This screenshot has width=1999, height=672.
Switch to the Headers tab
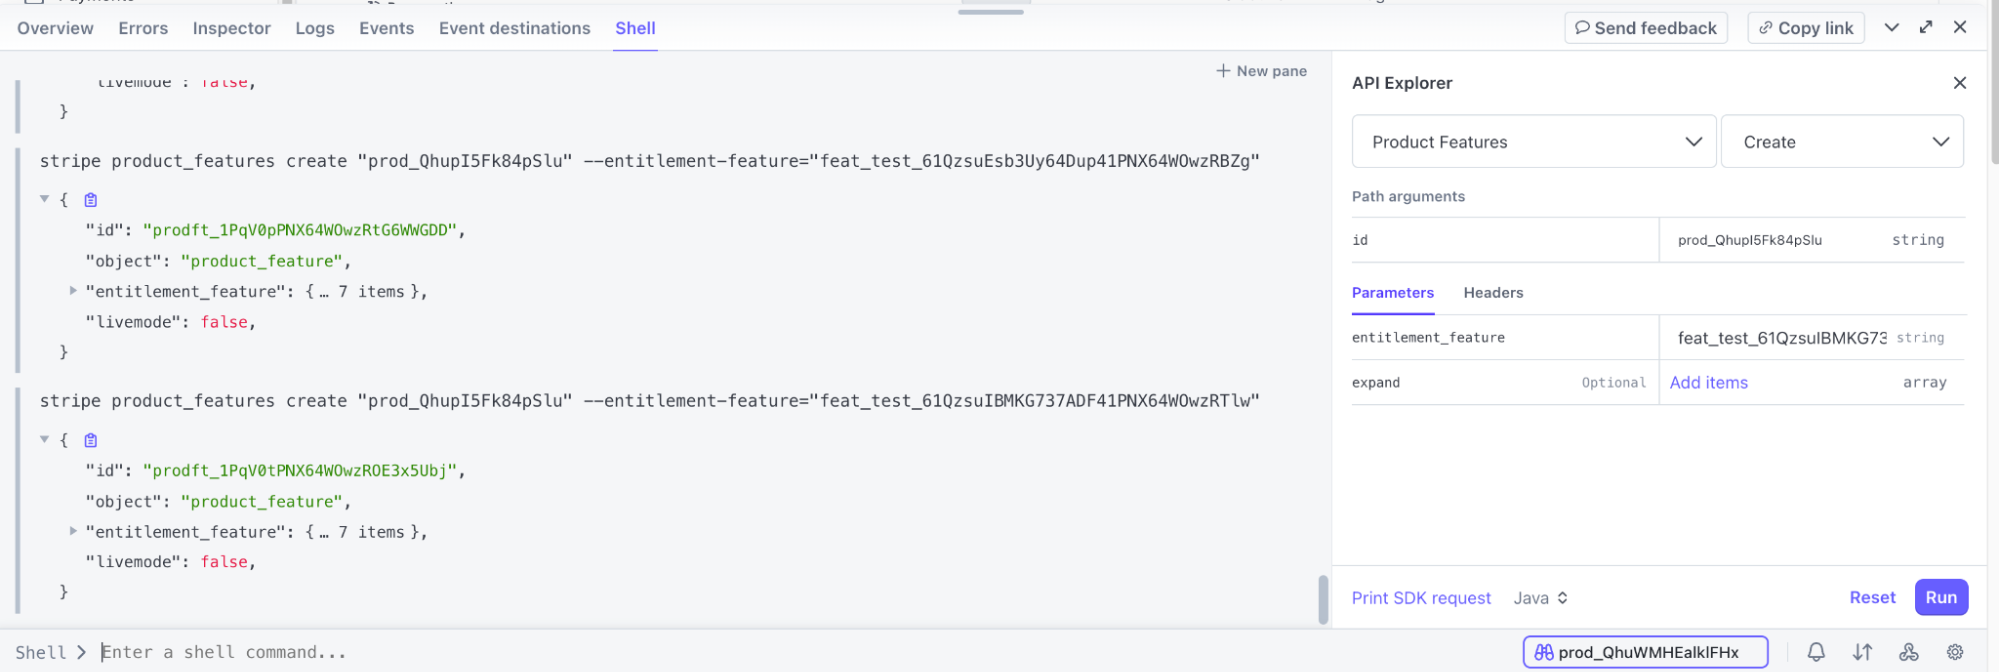click(x=1493, y=293)
